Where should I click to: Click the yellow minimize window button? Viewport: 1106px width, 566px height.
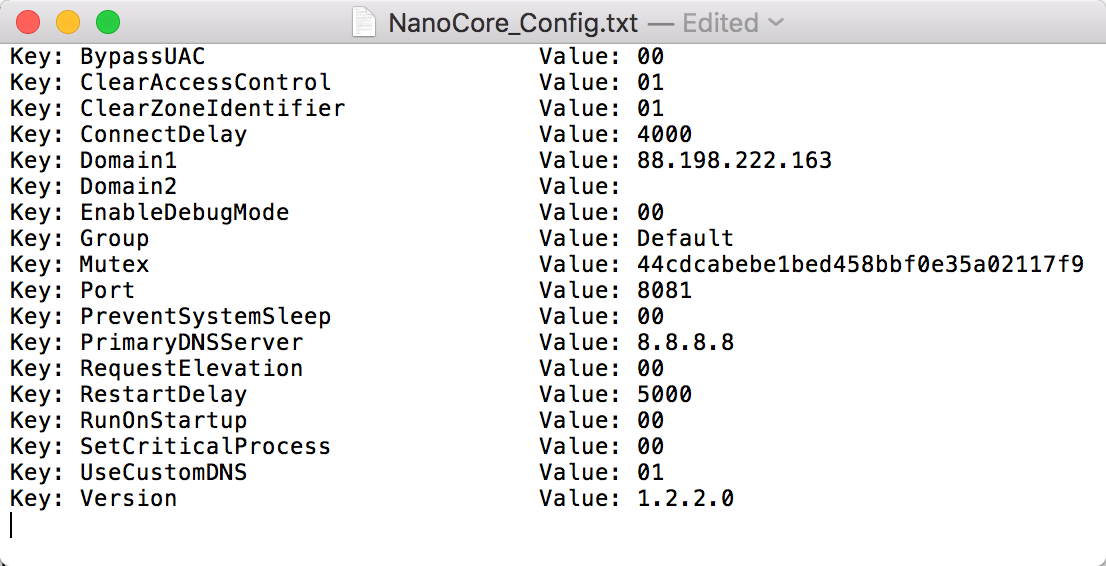68,23
